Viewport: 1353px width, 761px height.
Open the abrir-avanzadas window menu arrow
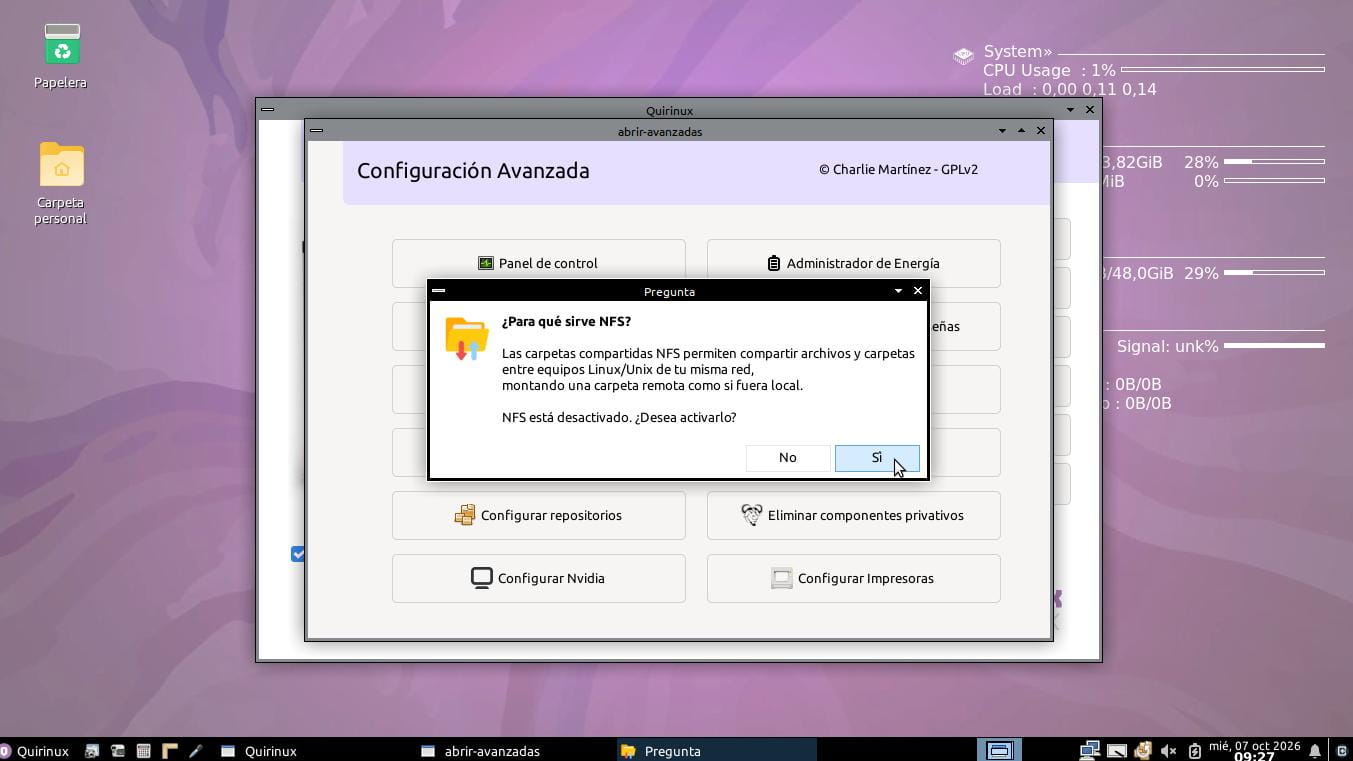1002,131
